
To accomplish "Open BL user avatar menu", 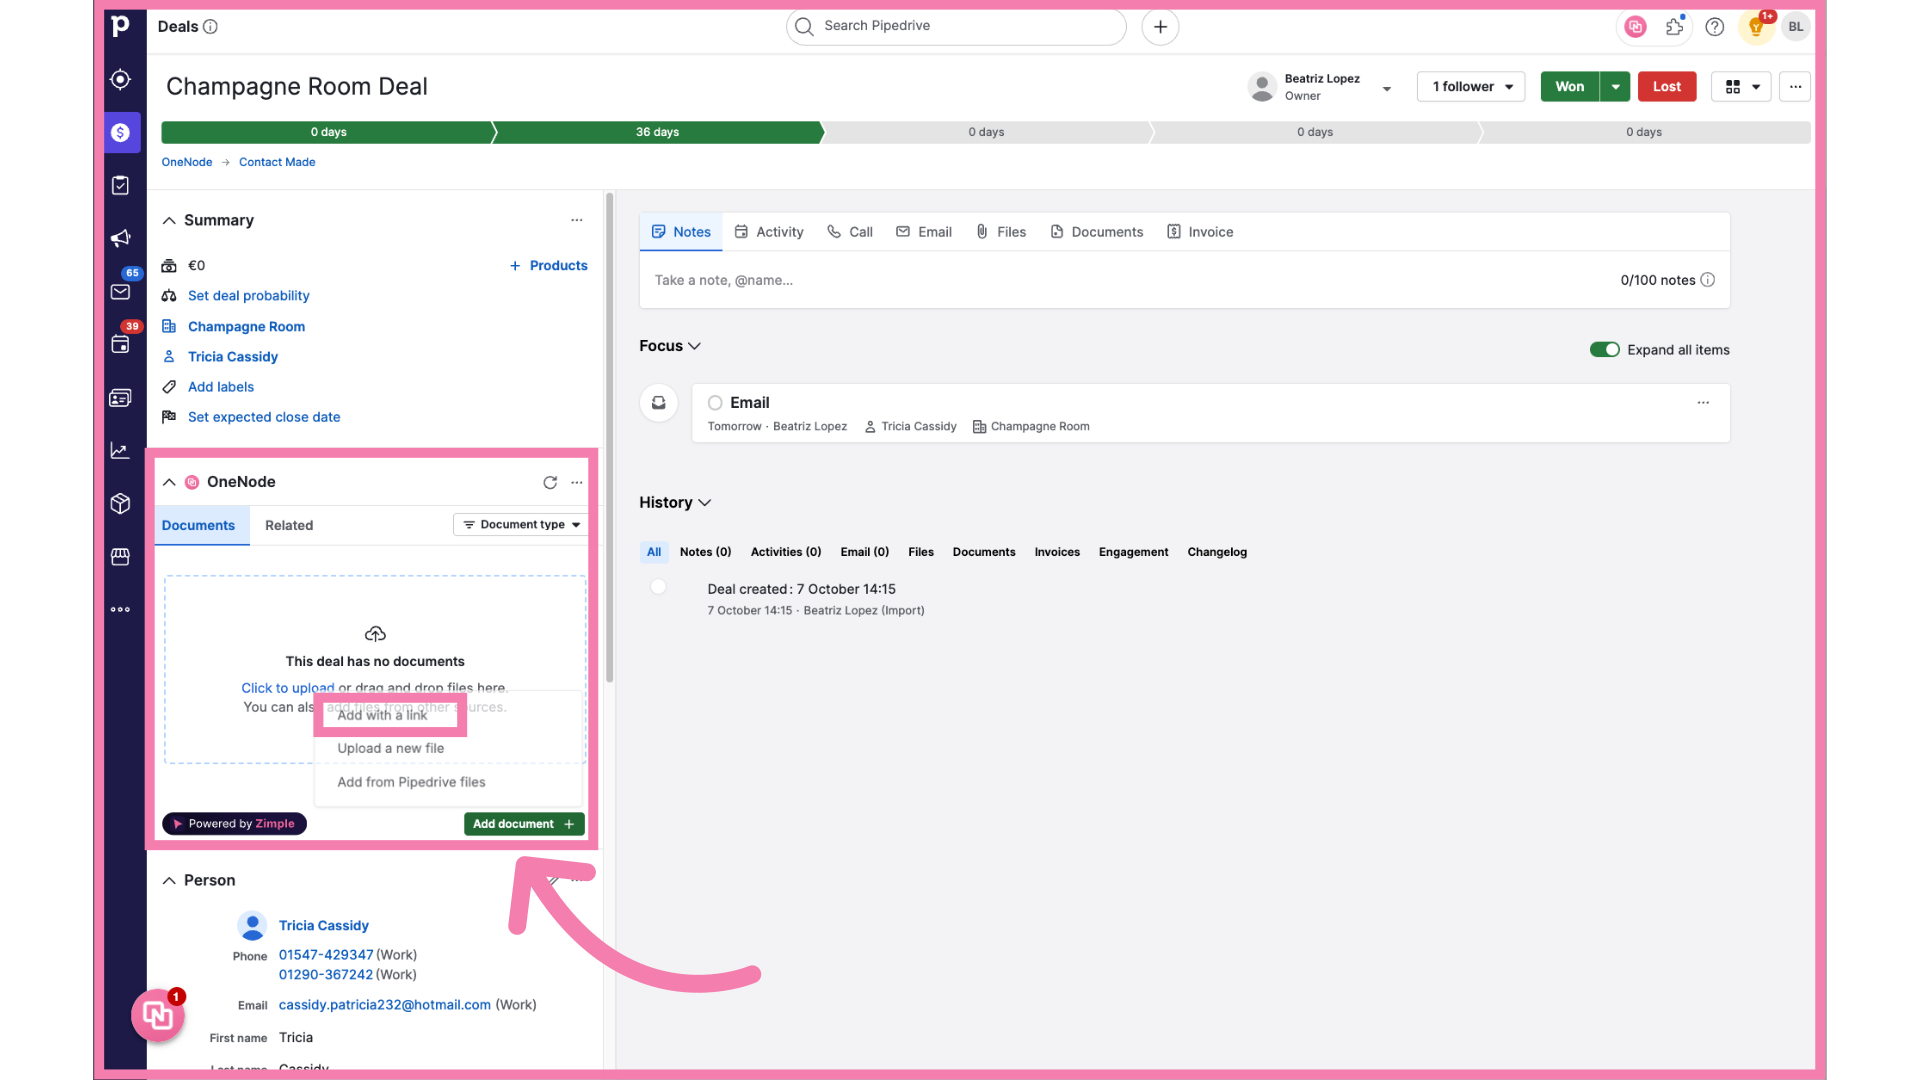I will (1796, 27).
